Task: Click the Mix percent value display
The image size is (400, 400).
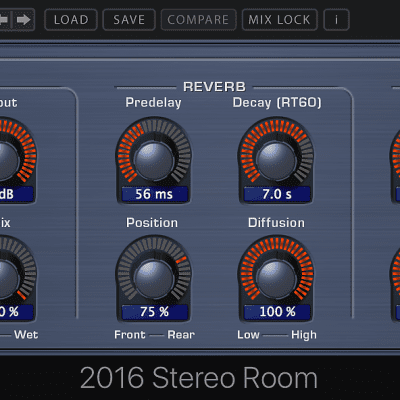Action: 16,312
